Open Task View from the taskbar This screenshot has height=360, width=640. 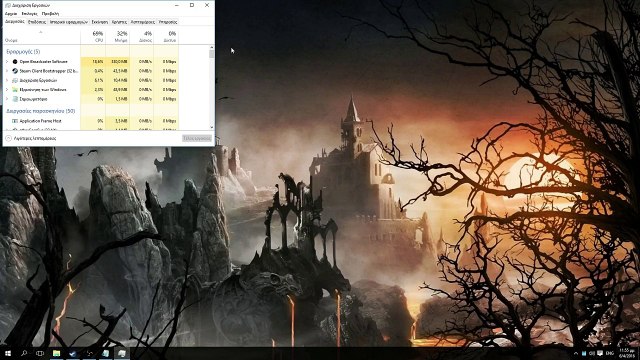pyautogui.click(x=40, y=353)
